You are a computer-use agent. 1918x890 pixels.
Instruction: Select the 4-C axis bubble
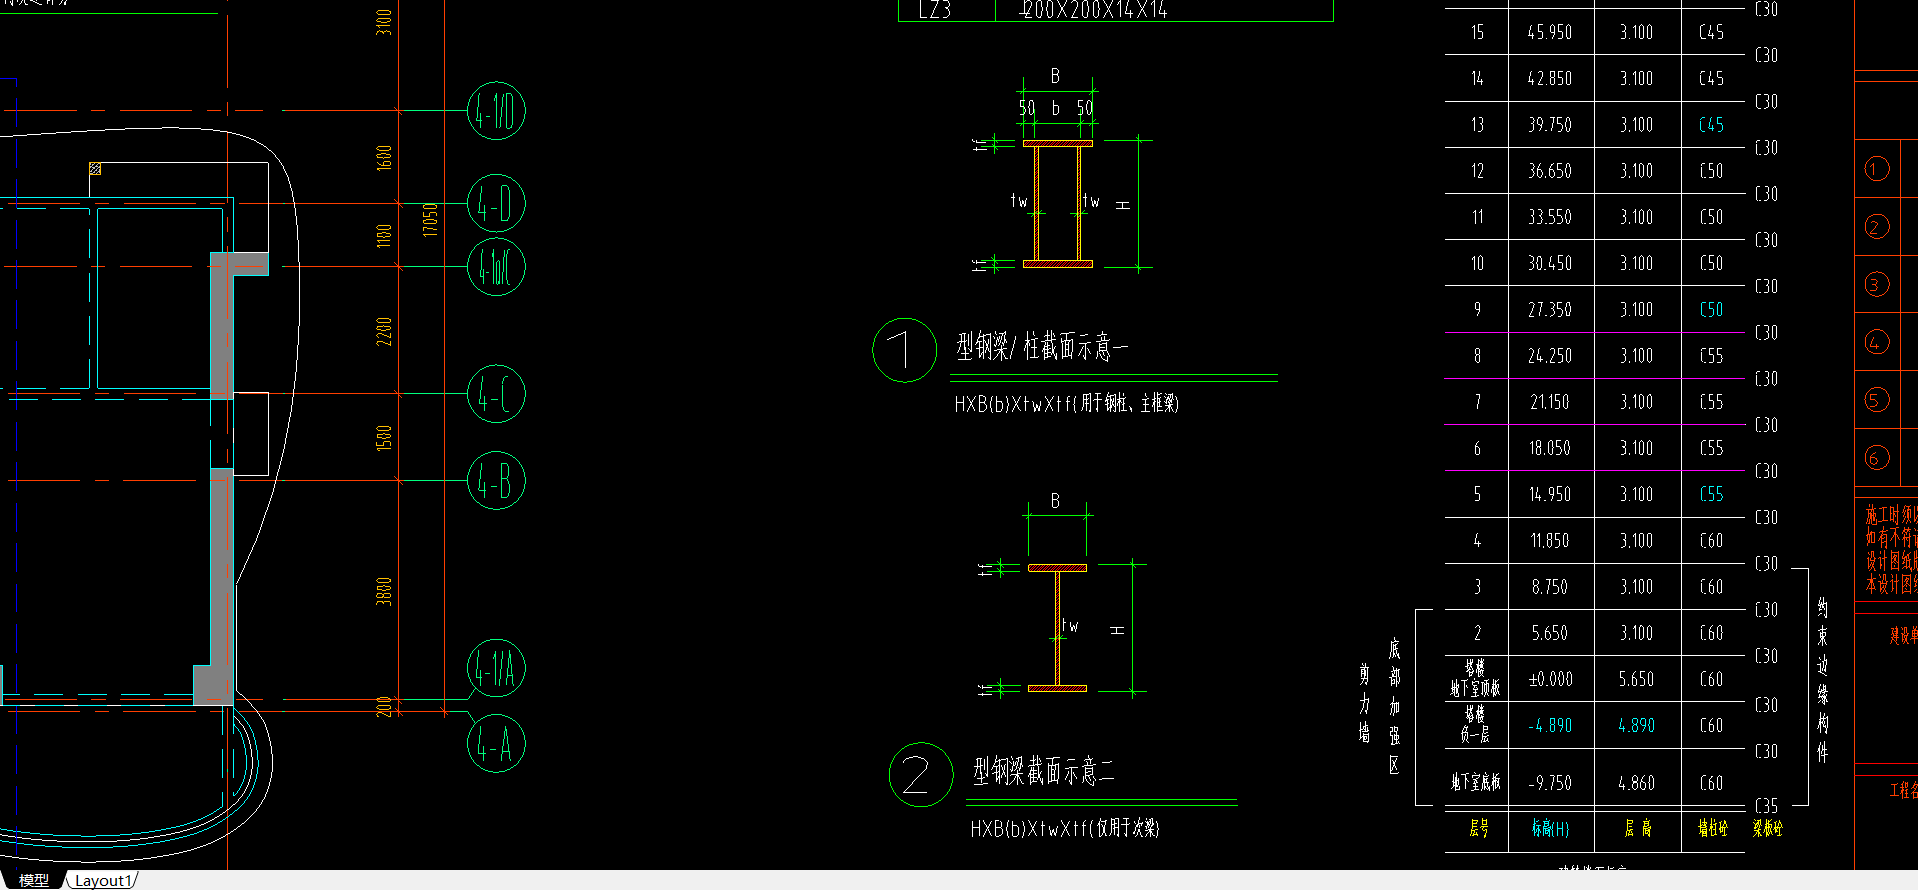496,394
